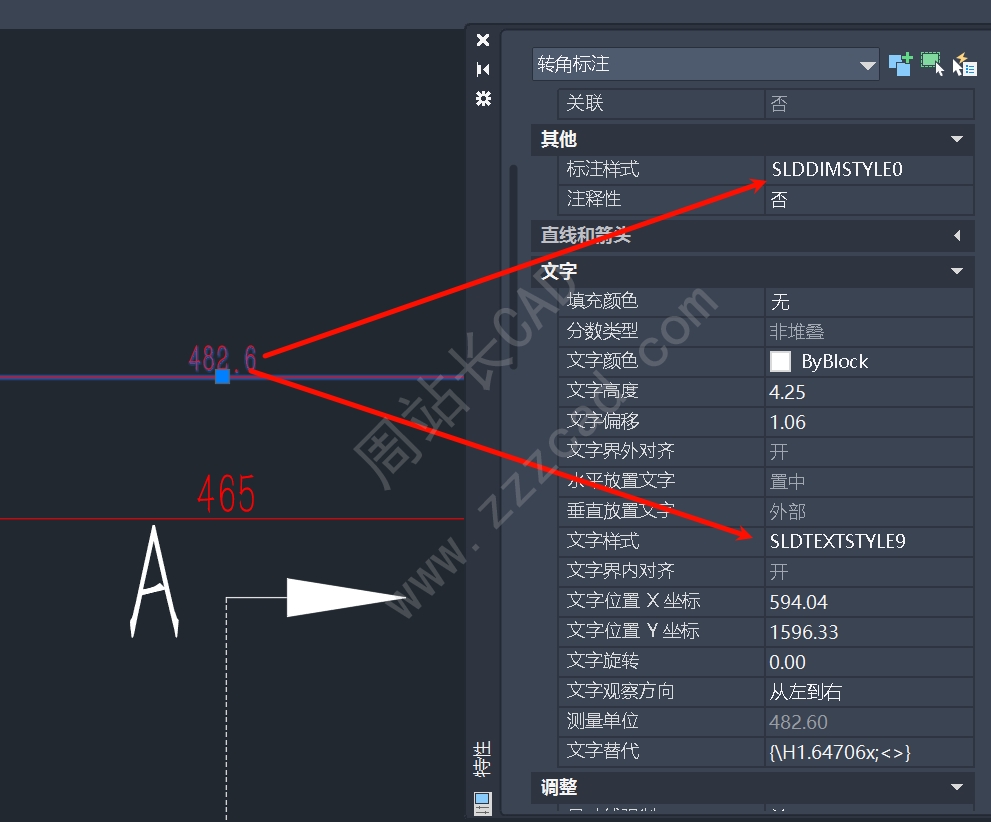Screen dimensions: 991x822
Task: Toggle the PICKADD variable icon
Action: point(900,64)
